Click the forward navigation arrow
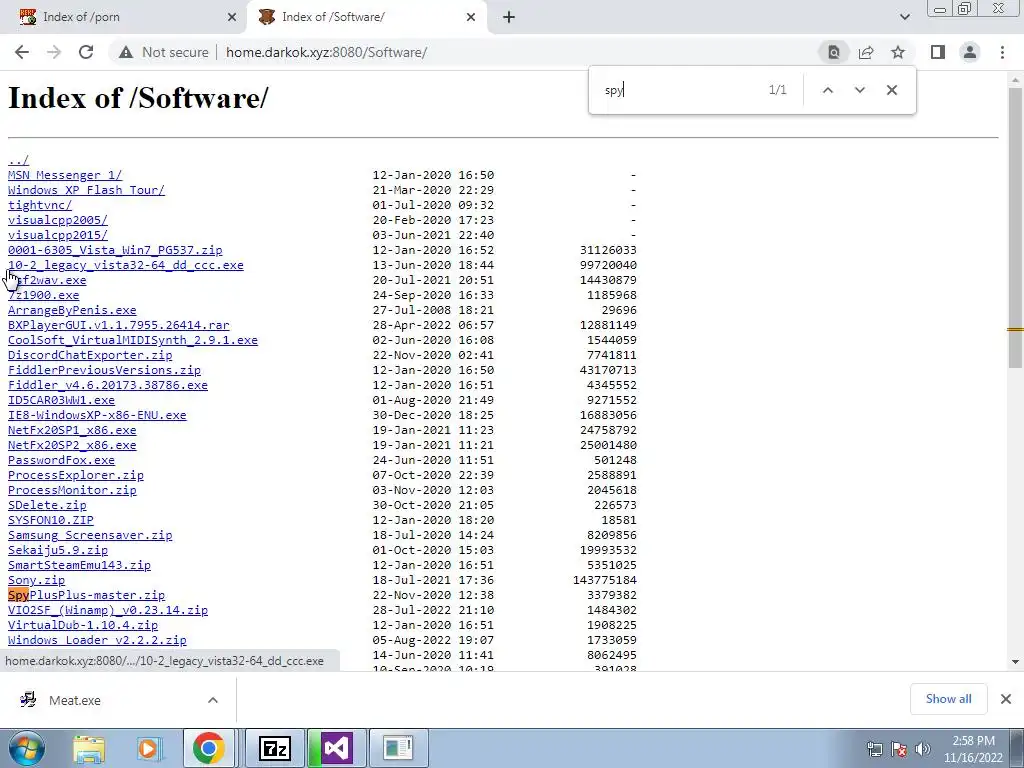The height and width of the screenshot is (768, 1024). coord(54,52)
